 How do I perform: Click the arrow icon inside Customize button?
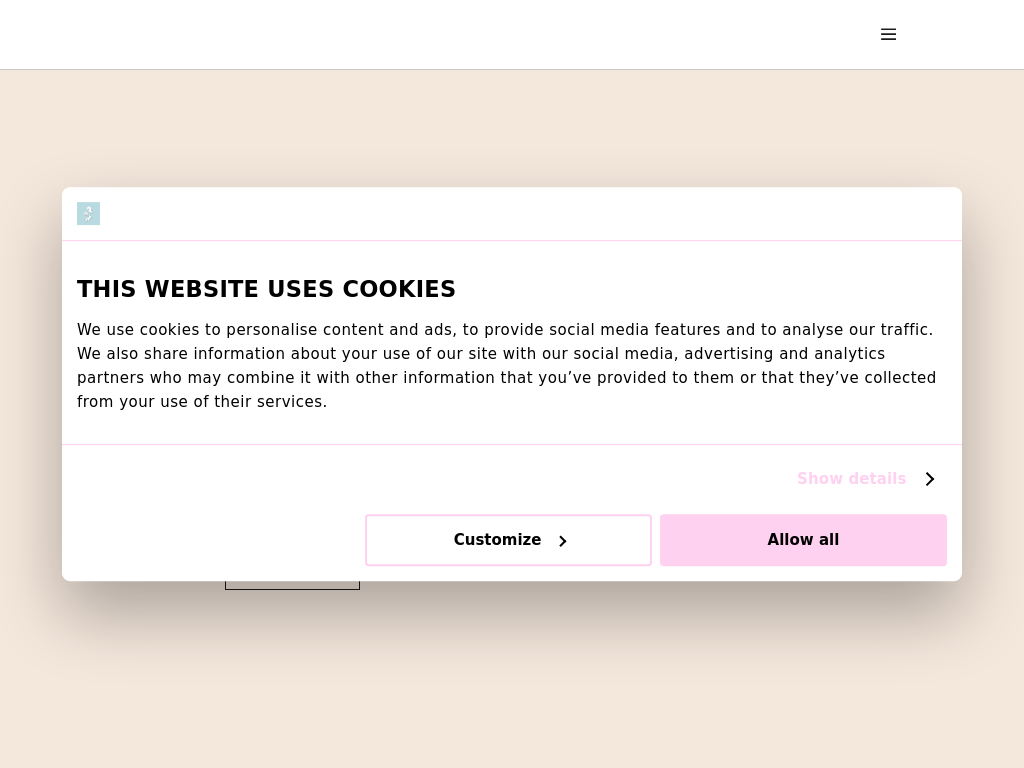tap(563, 541)
